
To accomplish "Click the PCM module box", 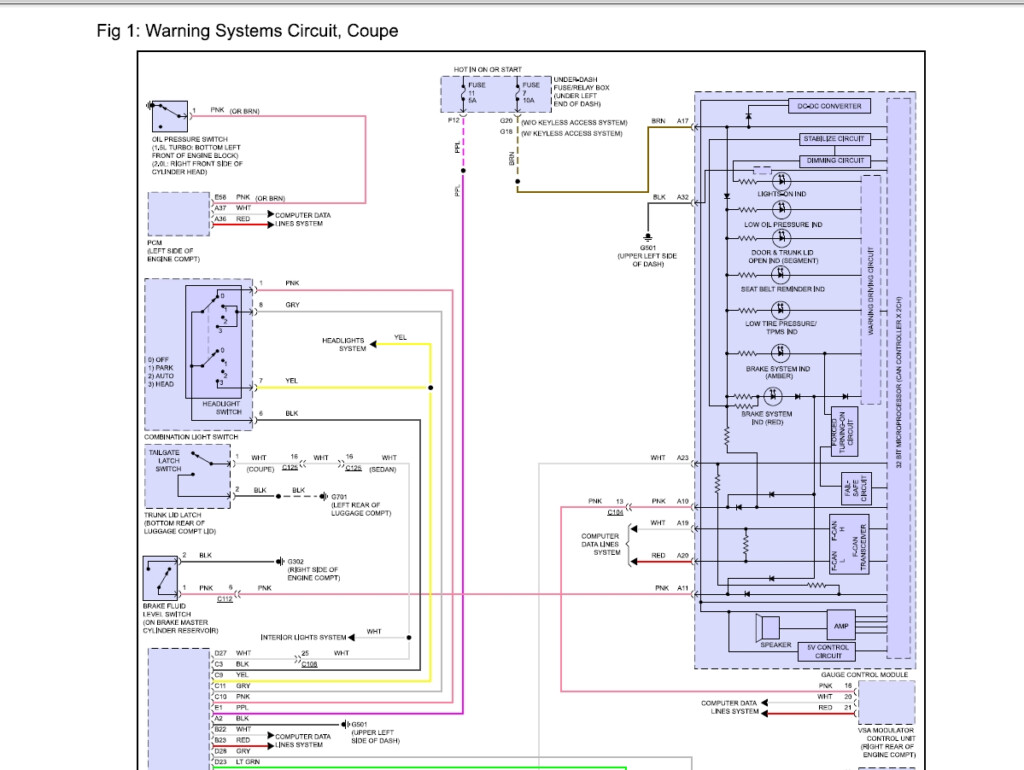I will 178,214.
